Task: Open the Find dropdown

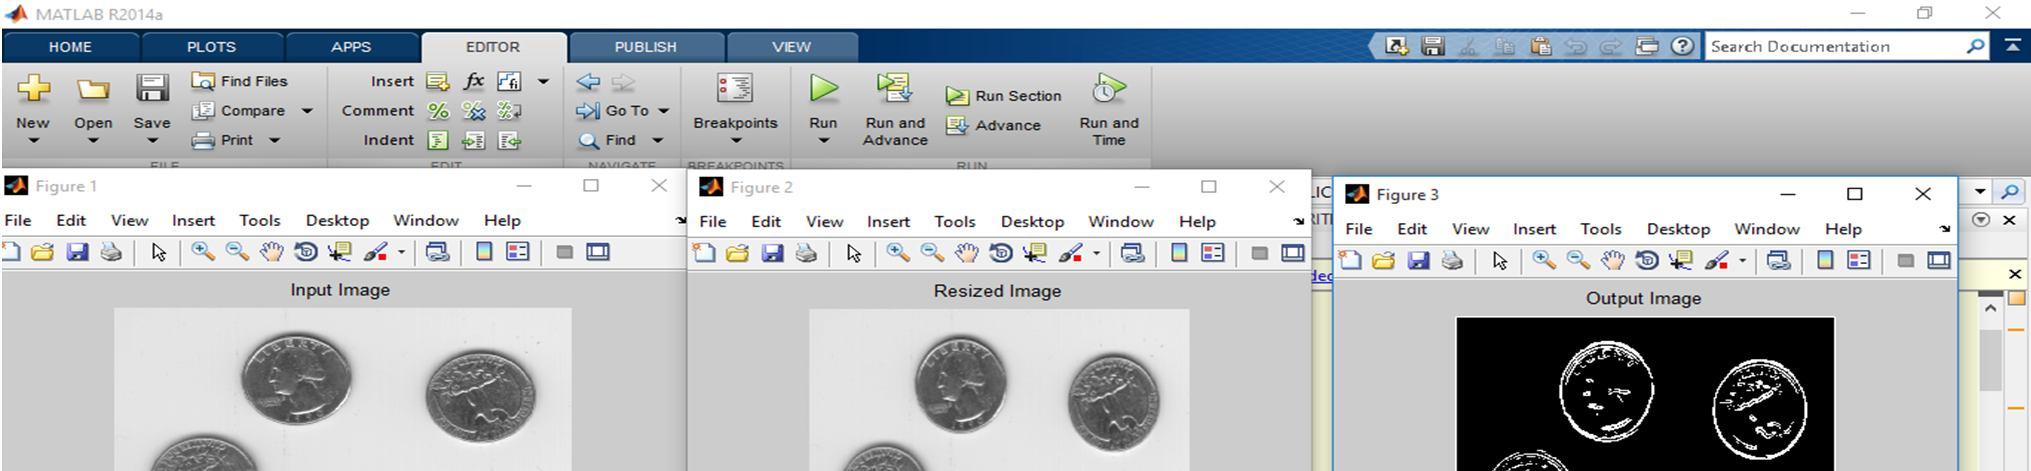Action: pos(658,140)
